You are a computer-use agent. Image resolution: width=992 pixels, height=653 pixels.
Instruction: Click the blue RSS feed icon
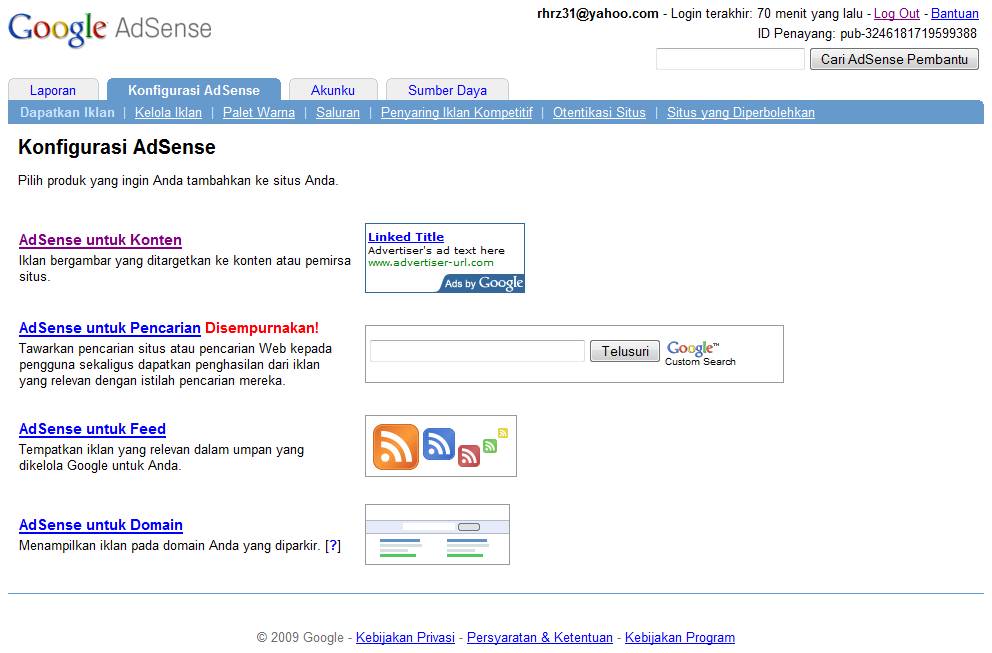[x=438, y=444]
